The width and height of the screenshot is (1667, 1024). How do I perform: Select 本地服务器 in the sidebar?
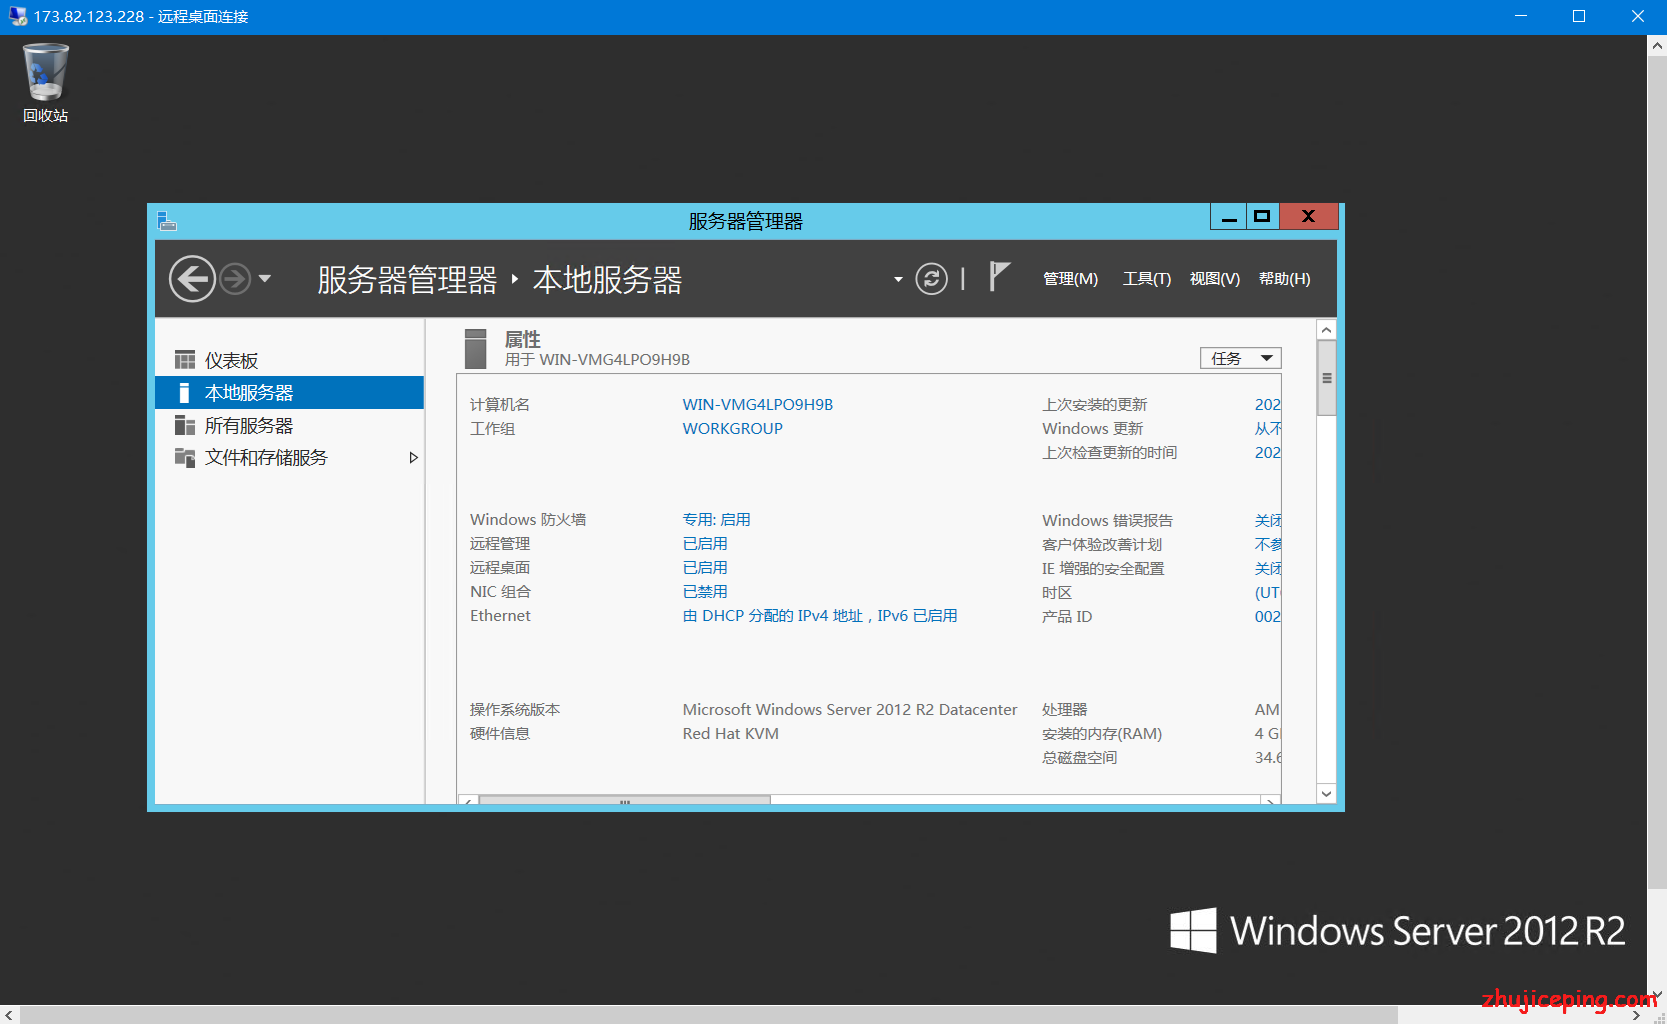click(290, 393)
